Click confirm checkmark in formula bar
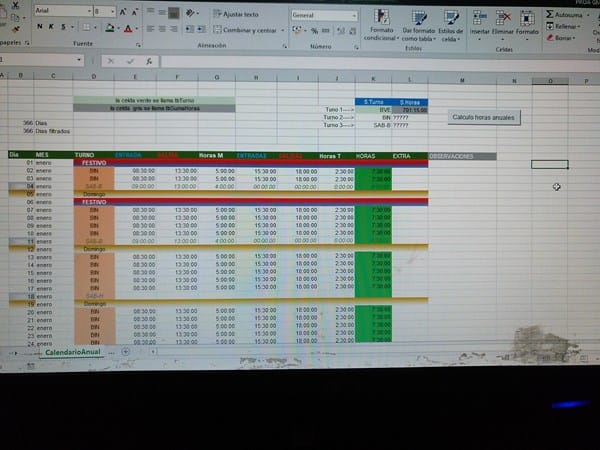This screenshot has height=450, width=600. (x=130, y=61)
